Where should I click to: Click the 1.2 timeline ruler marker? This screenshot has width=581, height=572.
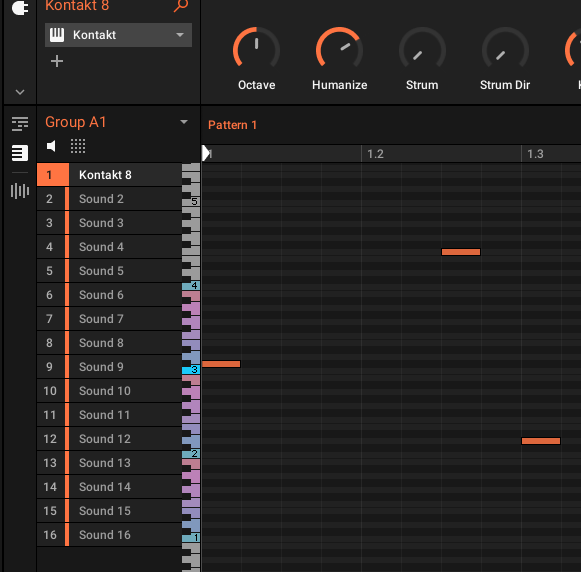point(375,154)
